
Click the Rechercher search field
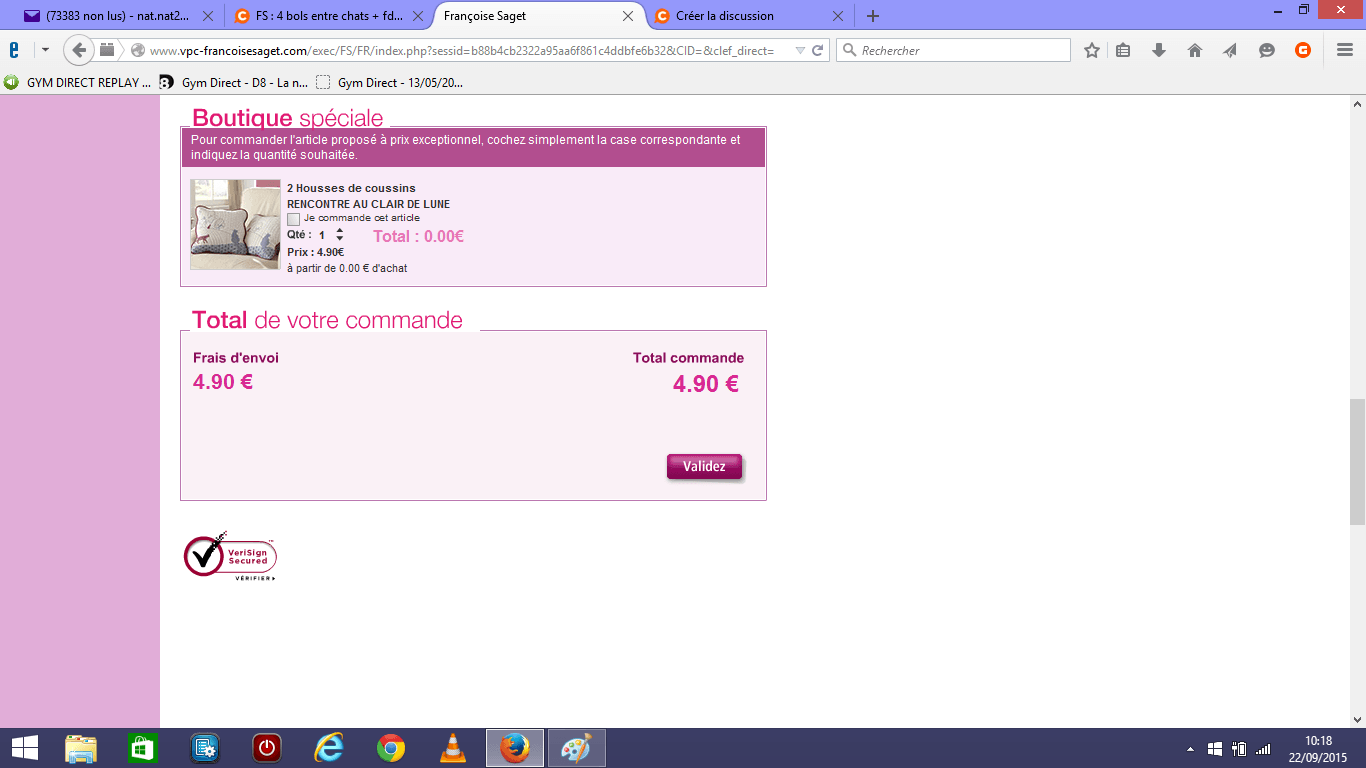coord(960,50)
